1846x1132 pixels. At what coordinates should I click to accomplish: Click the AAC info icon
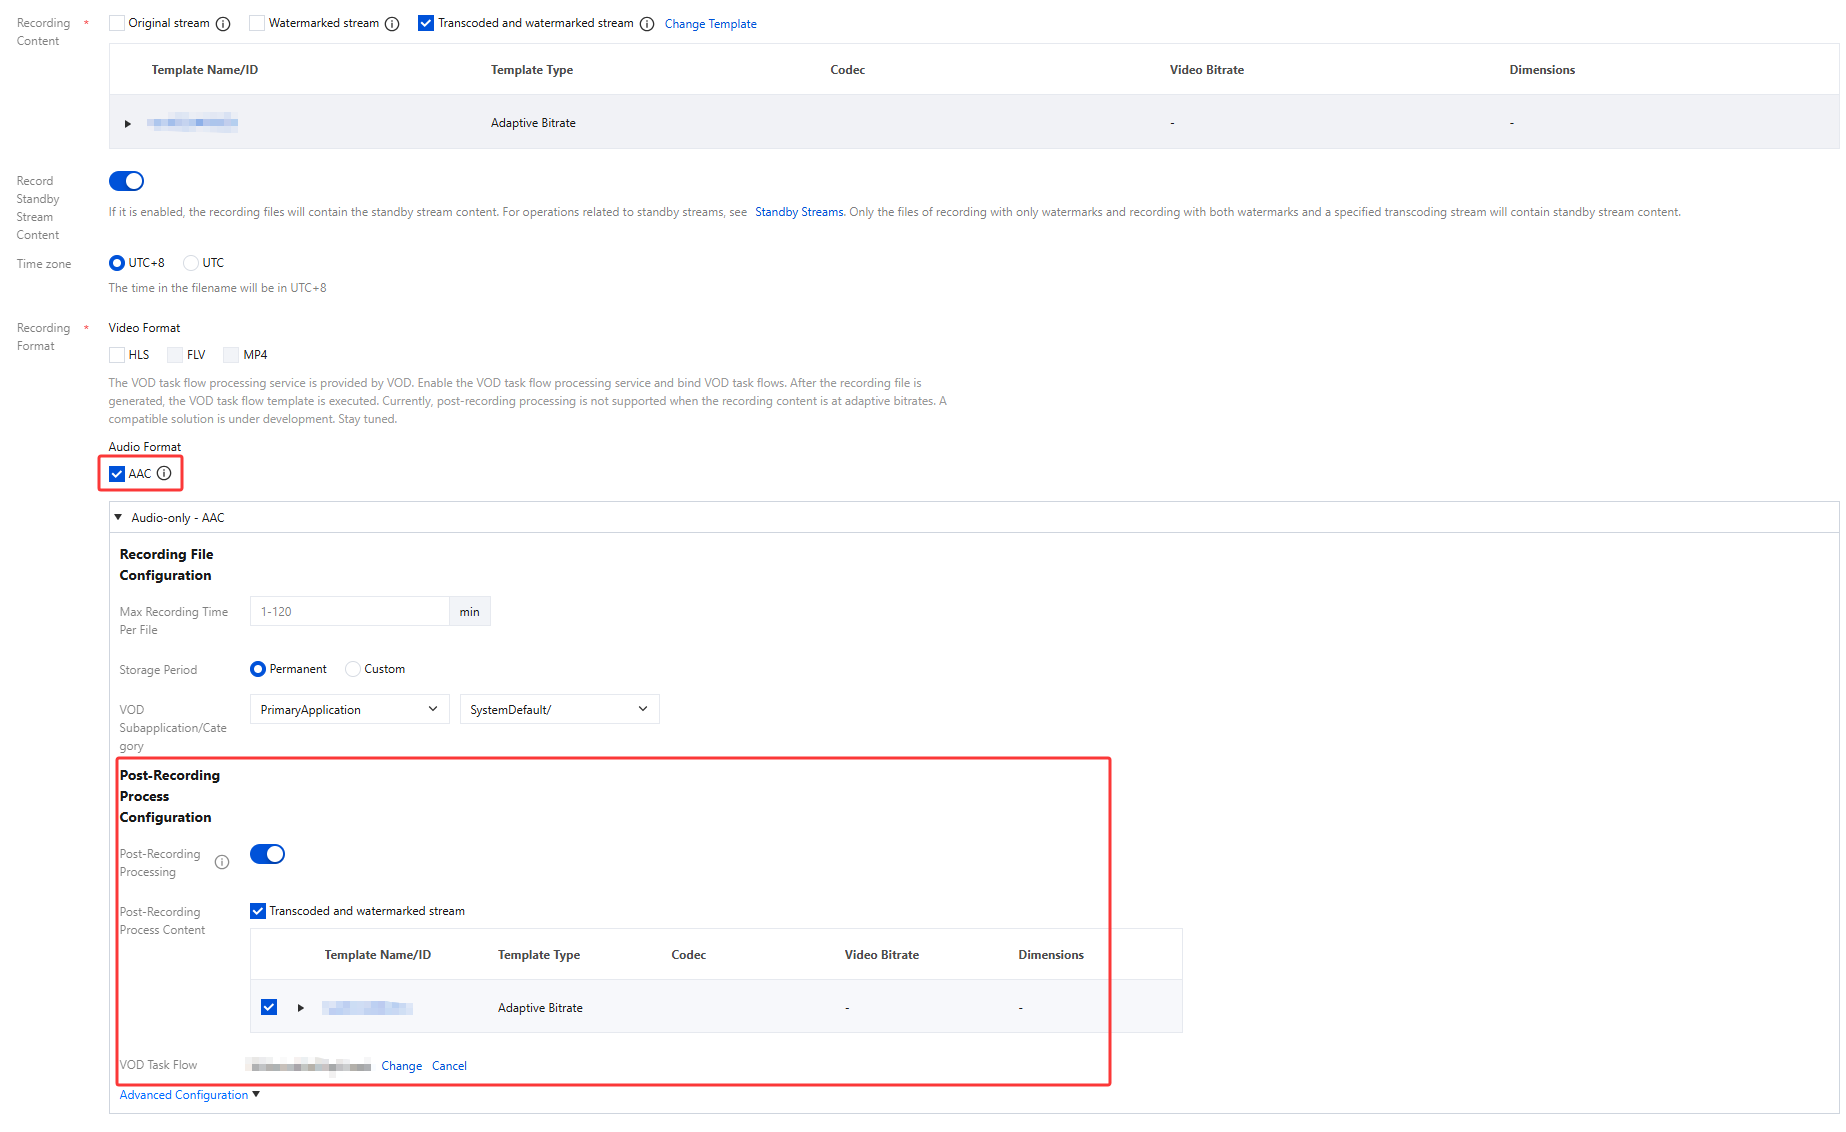[x=164, y=474]
